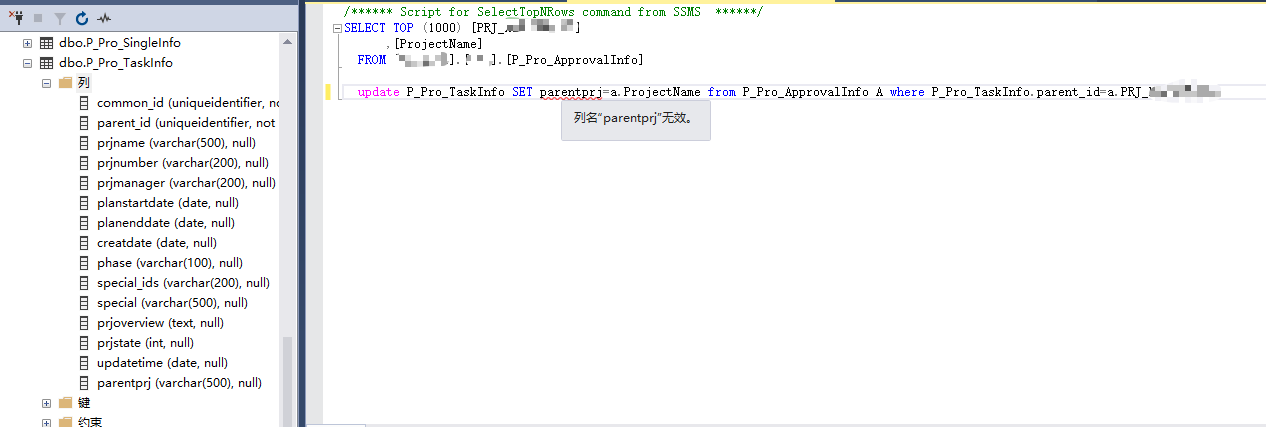Open the Activity Monitor pulse icon

(104, 18)
